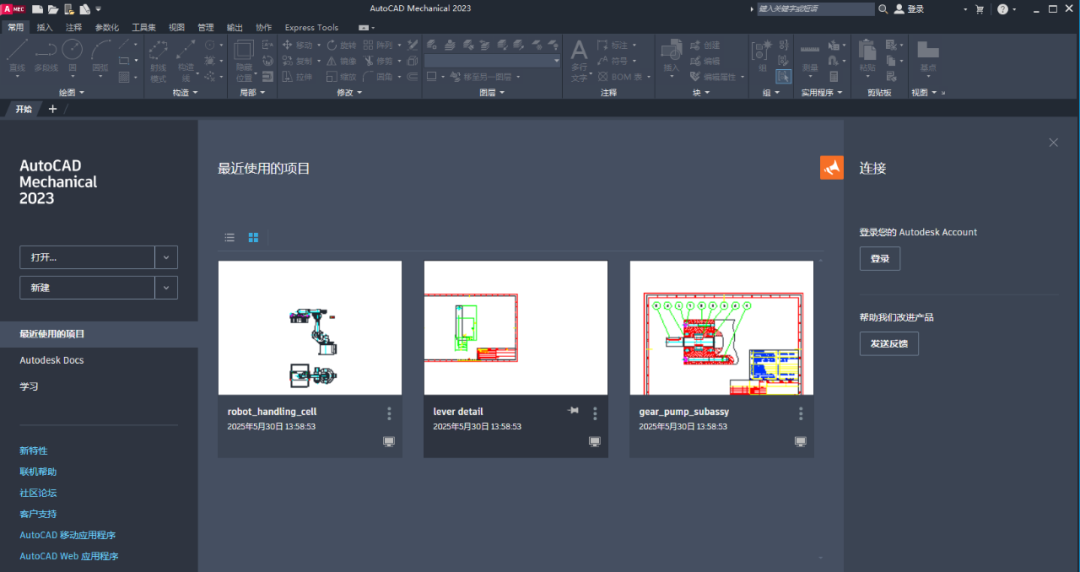Click the orange Autodesk announcements icon
This screenshot has height=572, width=1080.
pyautogui.click(x=832, y=169)
